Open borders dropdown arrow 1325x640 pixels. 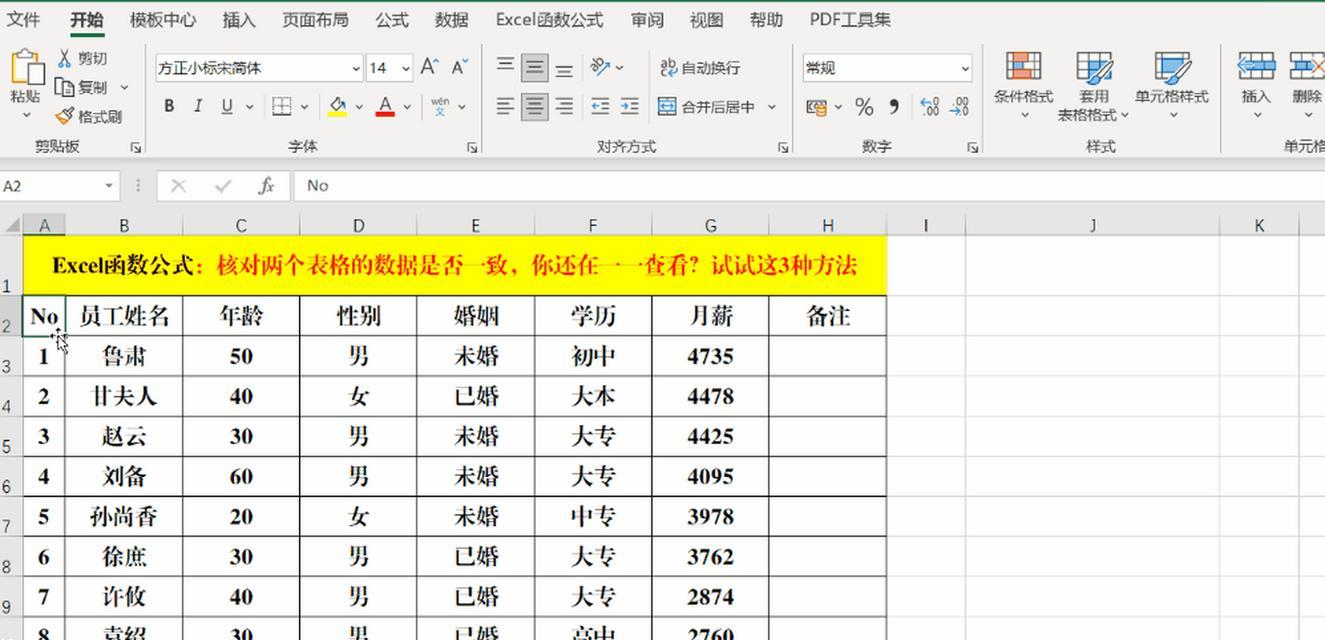click(x=304, y=106)
